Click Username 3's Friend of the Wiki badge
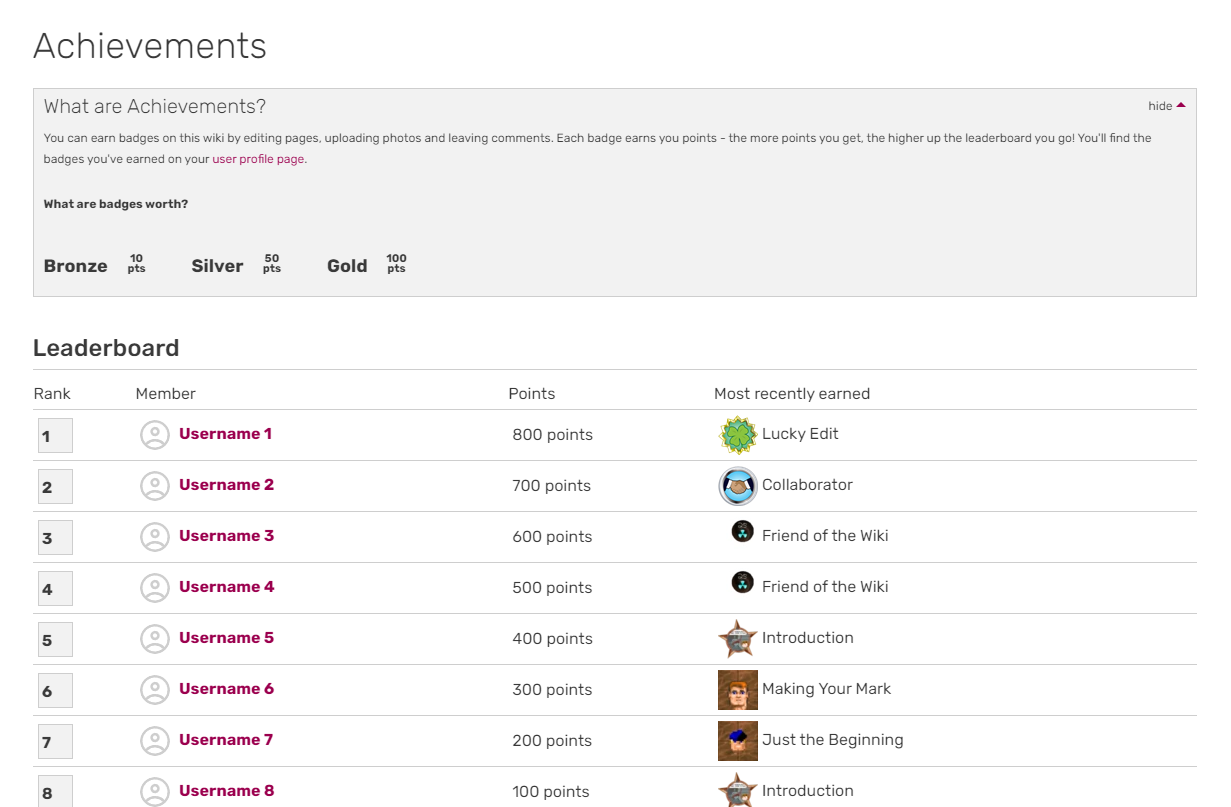This screenshot has height=807, width=1231. point(742,531)
